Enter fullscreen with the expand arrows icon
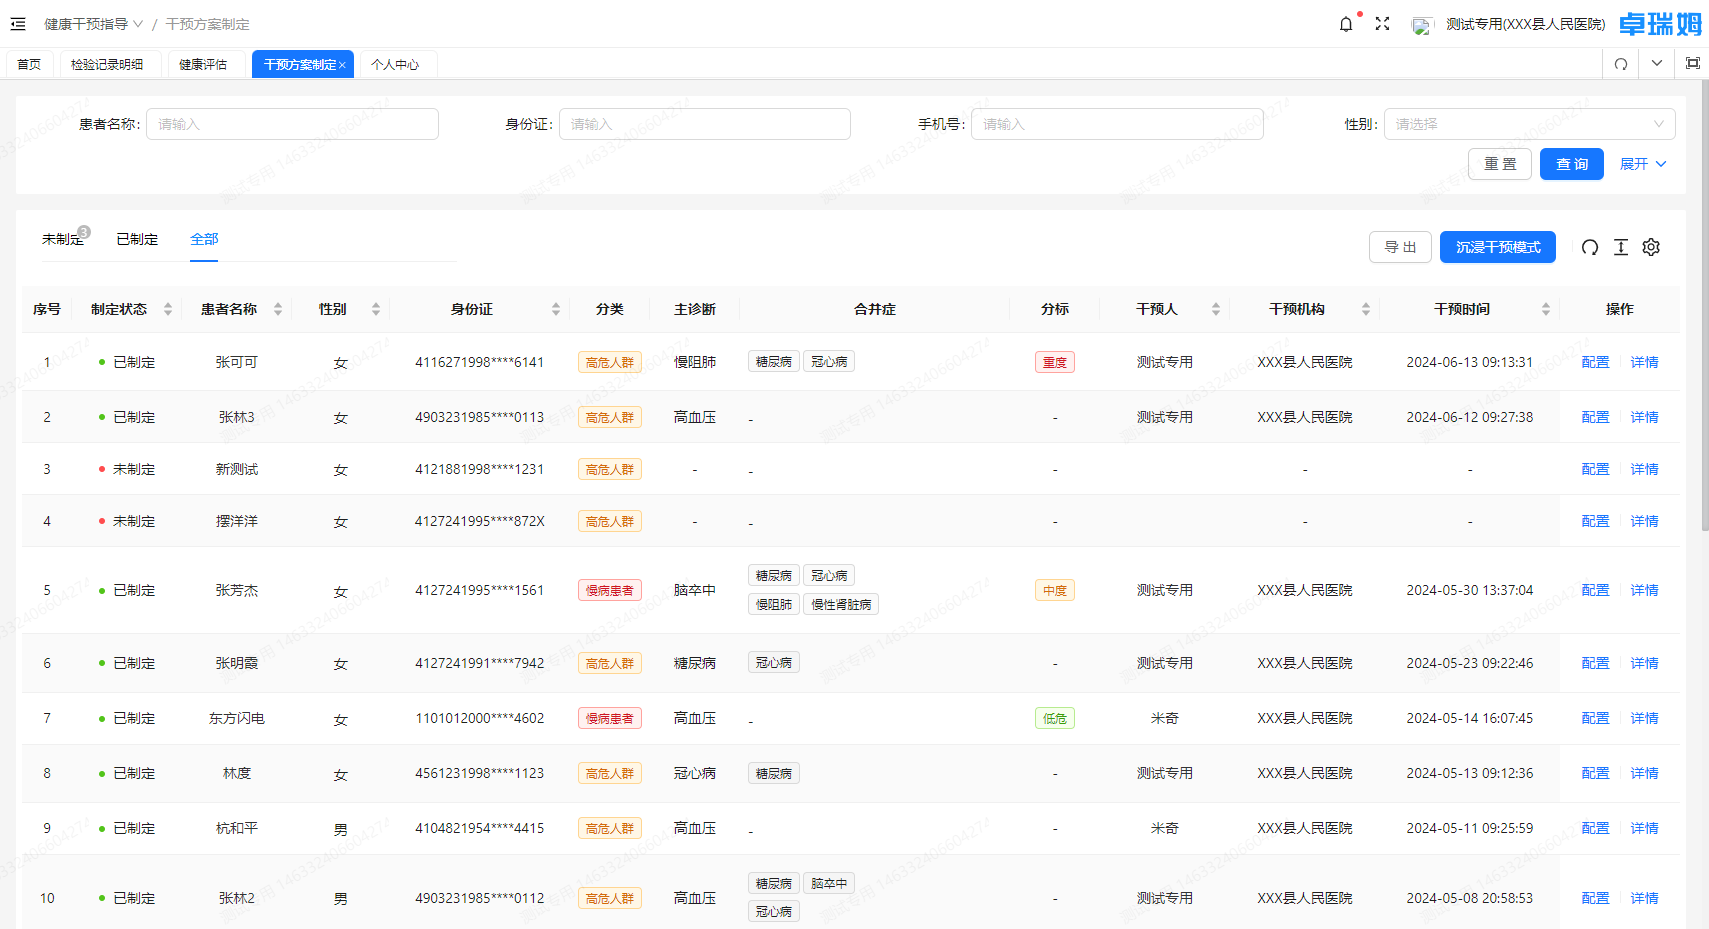Image resolution: width=1709 pixels, height=929 pixels. [1382, 24]
